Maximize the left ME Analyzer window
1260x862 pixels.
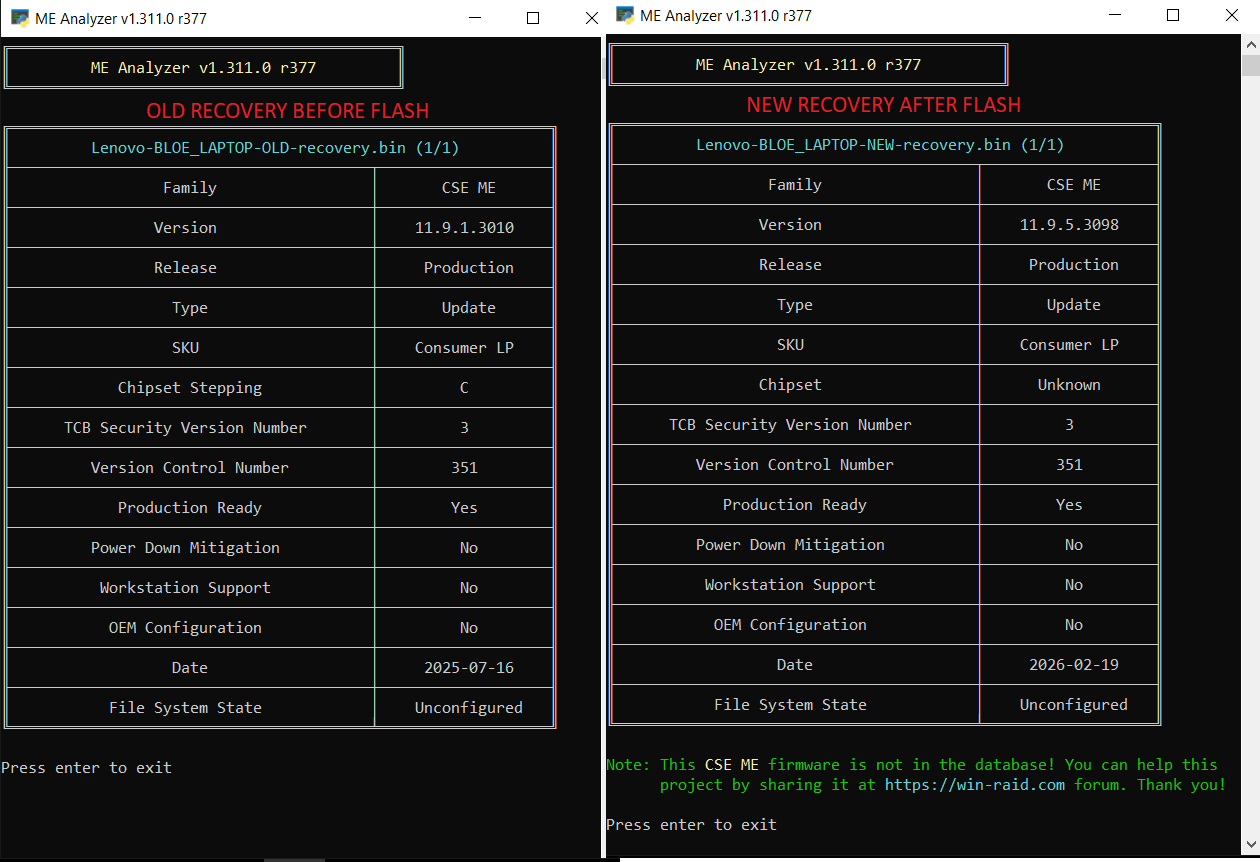pos(533,18)
